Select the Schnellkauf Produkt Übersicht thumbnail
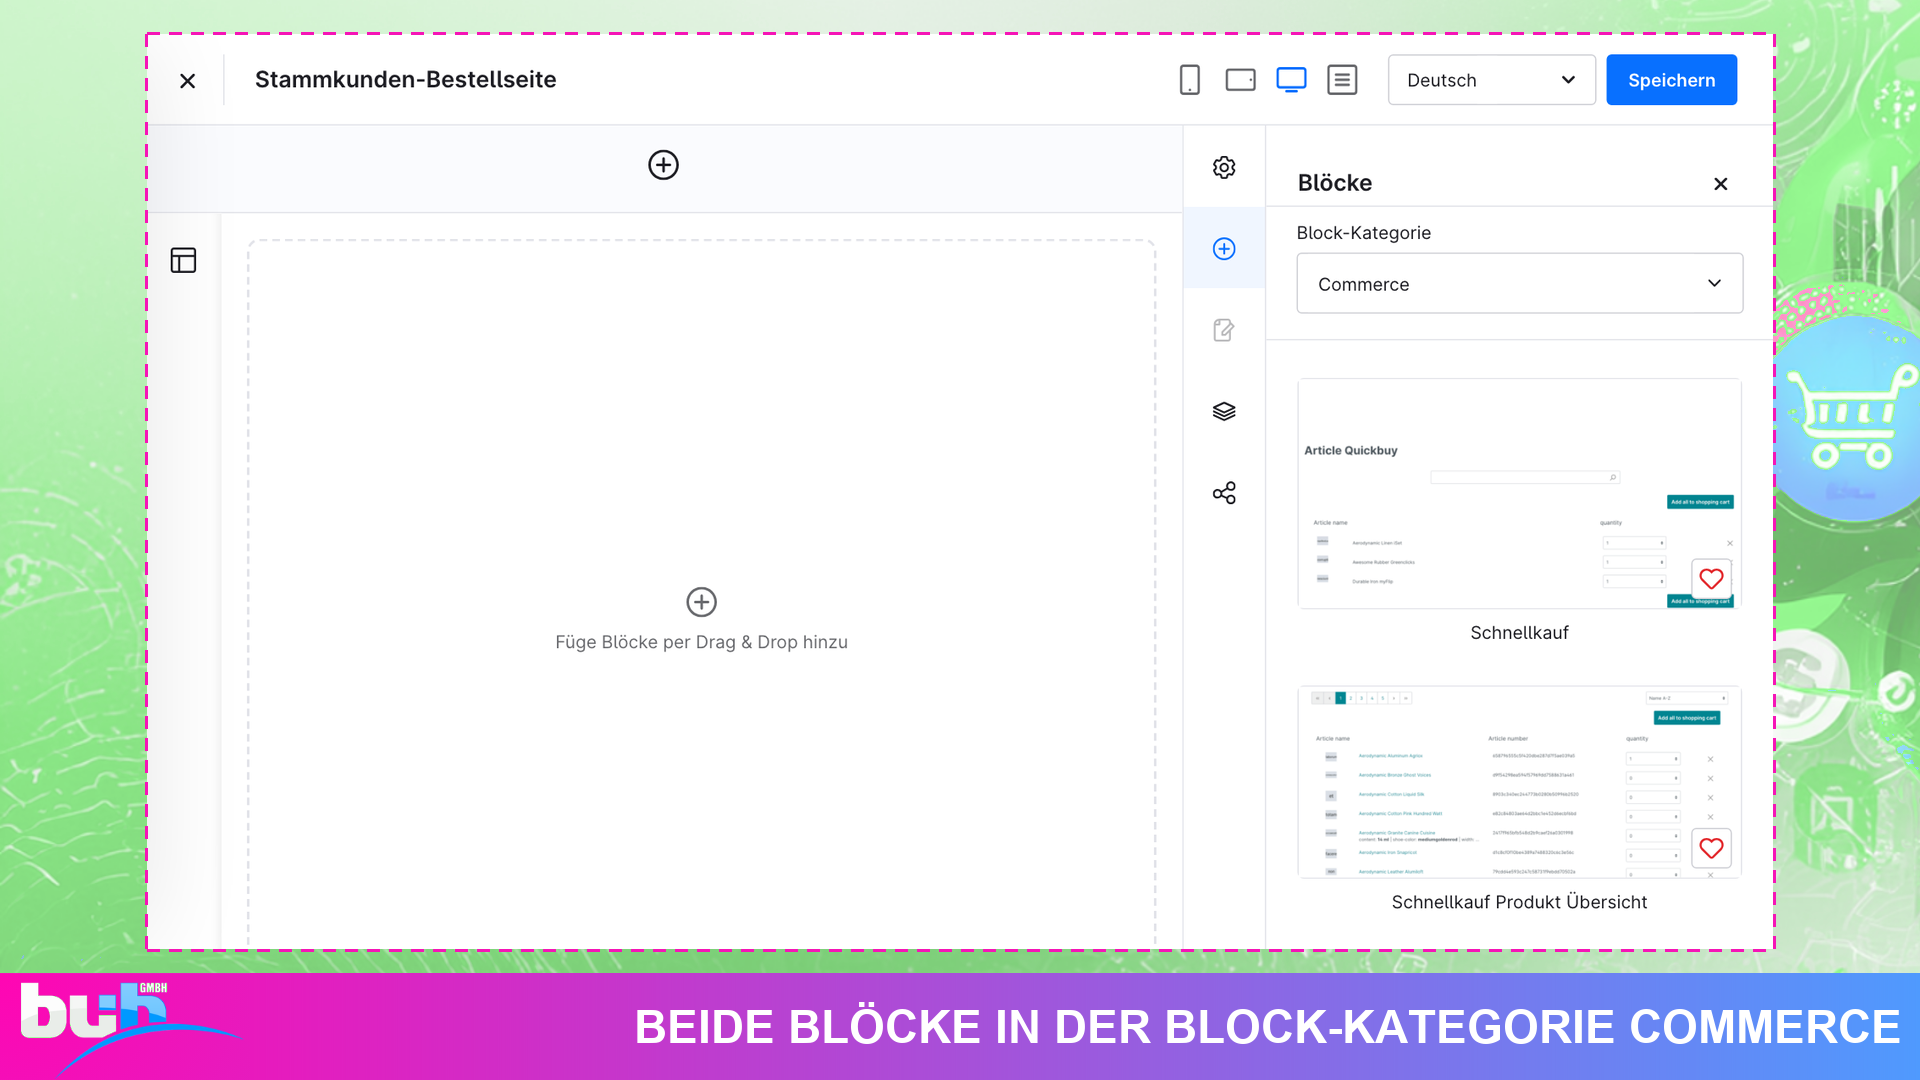Image resolution: width=1920 pixels, height=1080 pixels. (x=1519, y=782)
